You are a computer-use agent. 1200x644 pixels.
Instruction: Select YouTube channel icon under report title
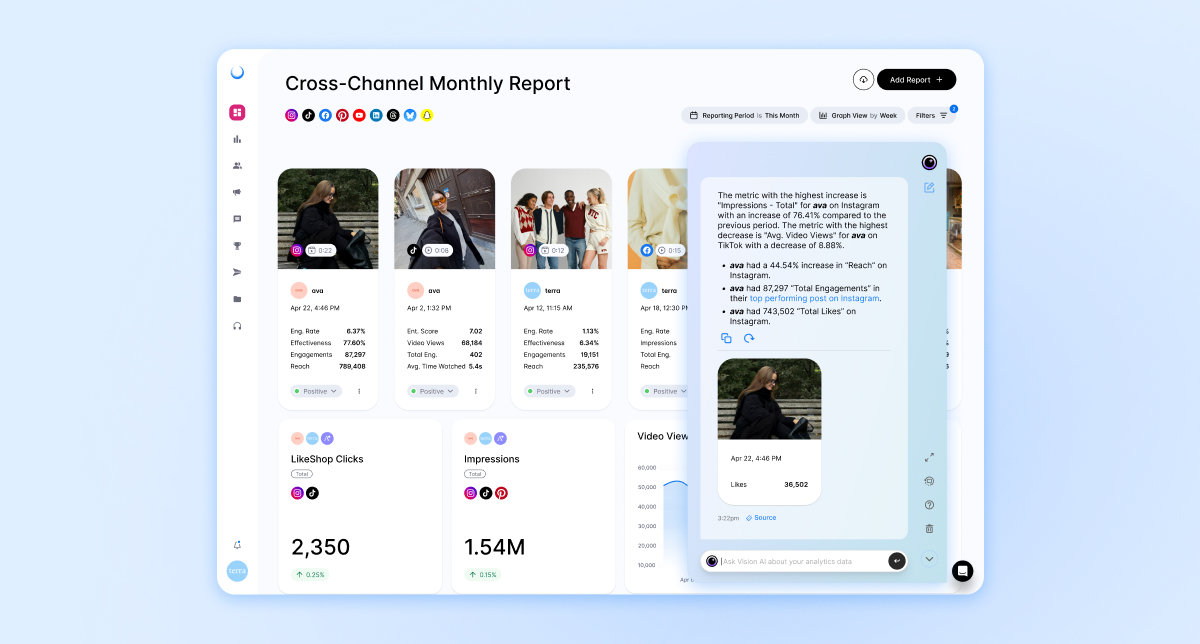coord(359,115)
